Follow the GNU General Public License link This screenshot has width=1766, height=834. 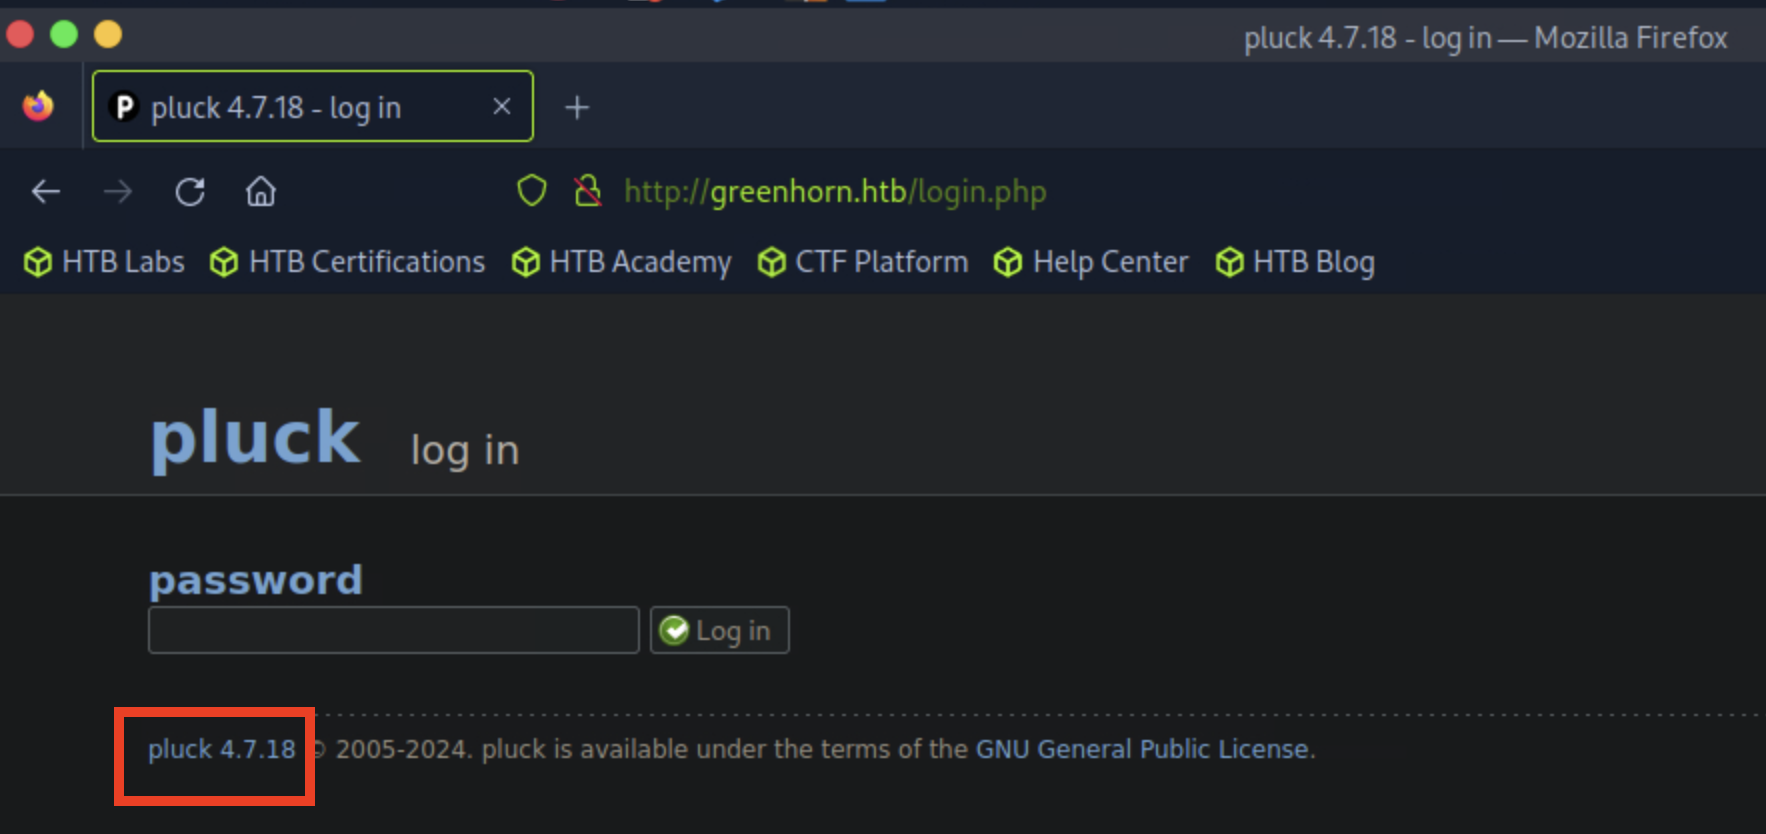coord(1142,749)
